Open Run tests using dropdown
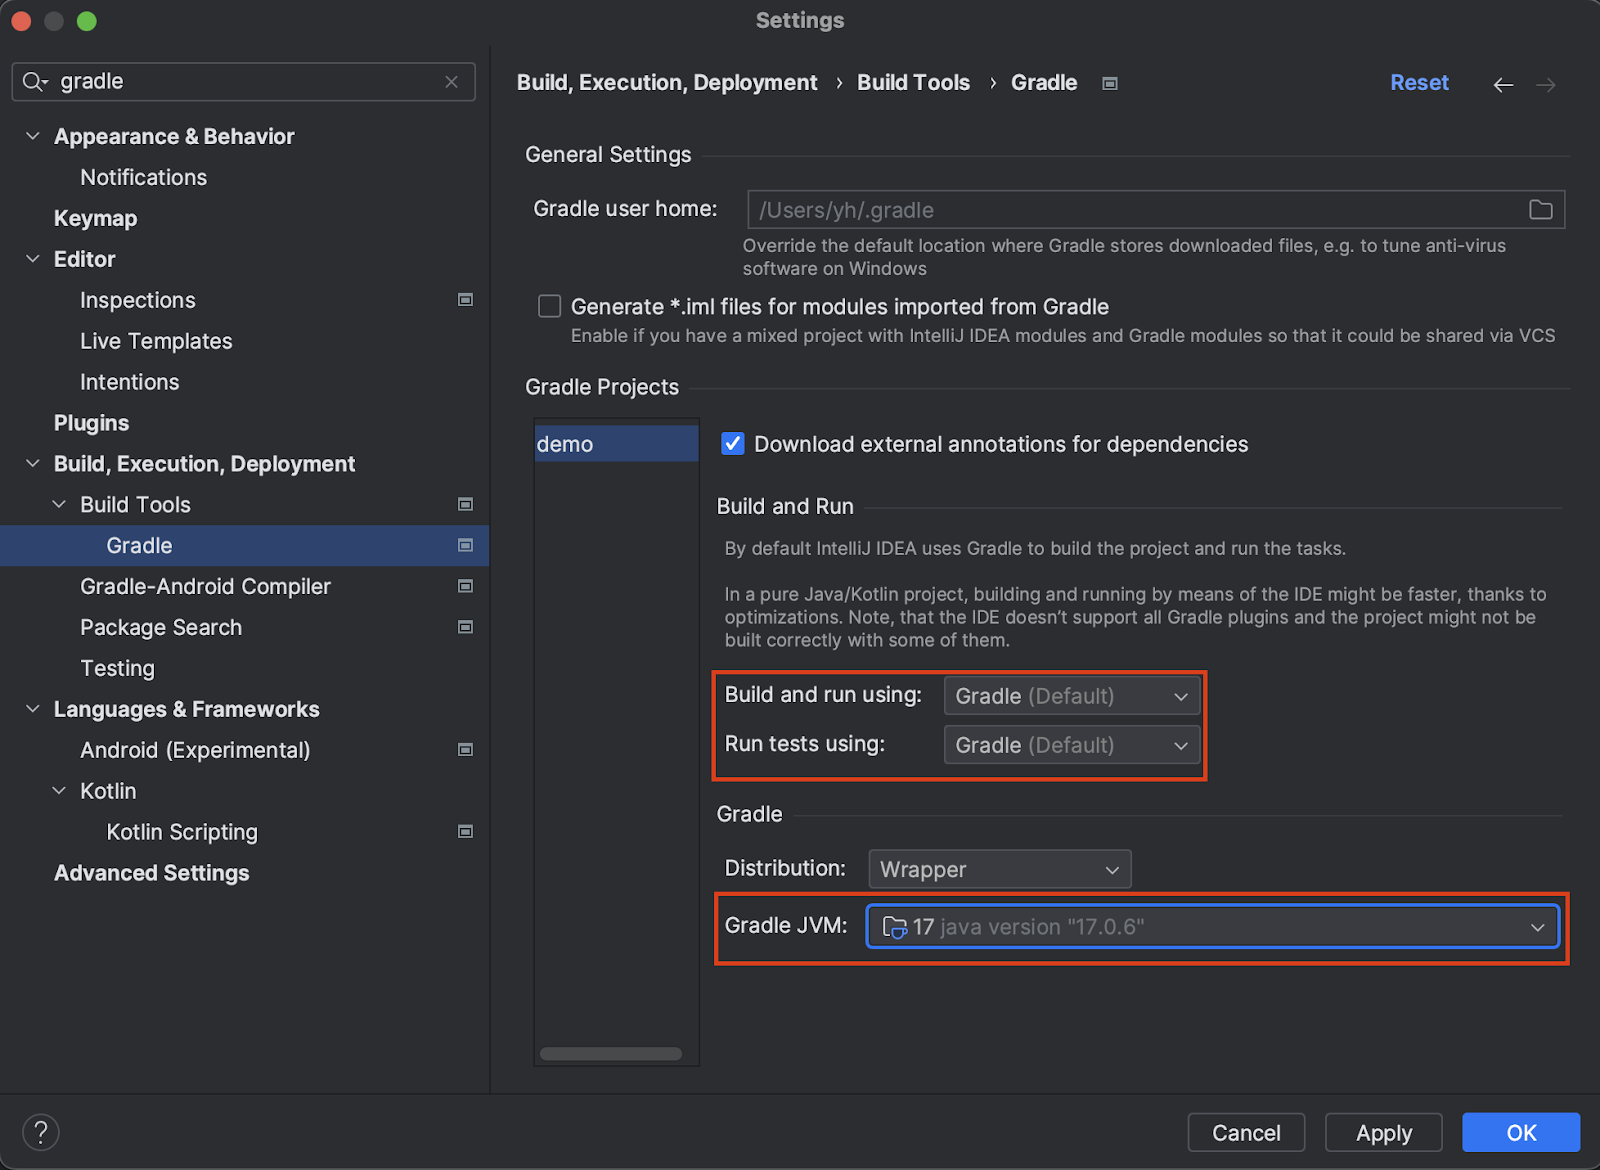 (1072, 745)
